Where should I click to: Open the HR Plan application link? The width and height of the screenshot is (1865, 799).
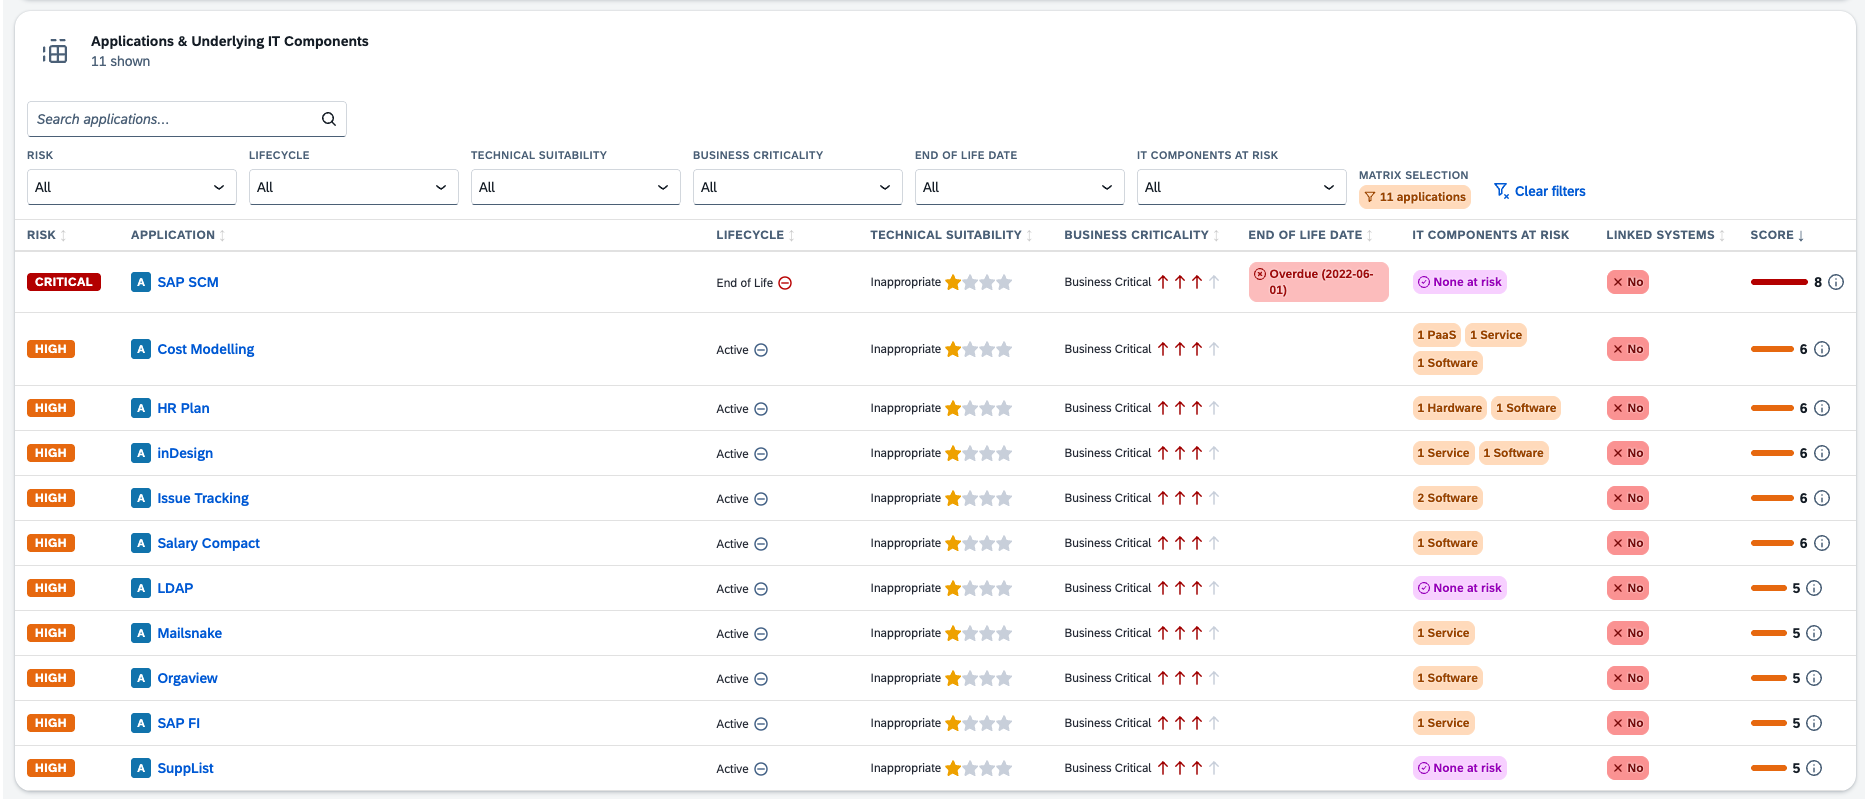(183, 408)
